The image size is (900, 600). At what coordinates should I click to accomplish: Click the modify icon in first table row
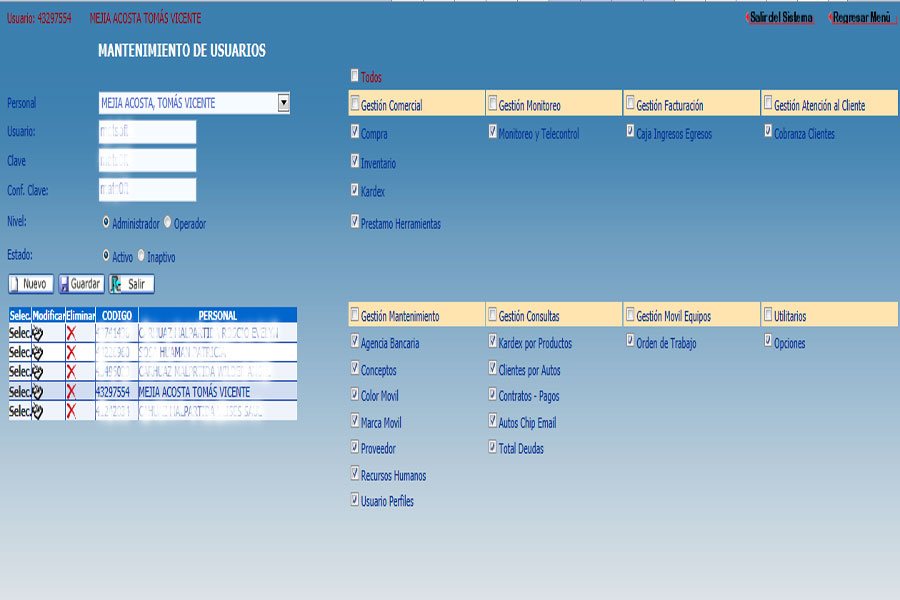coord(38,332)
